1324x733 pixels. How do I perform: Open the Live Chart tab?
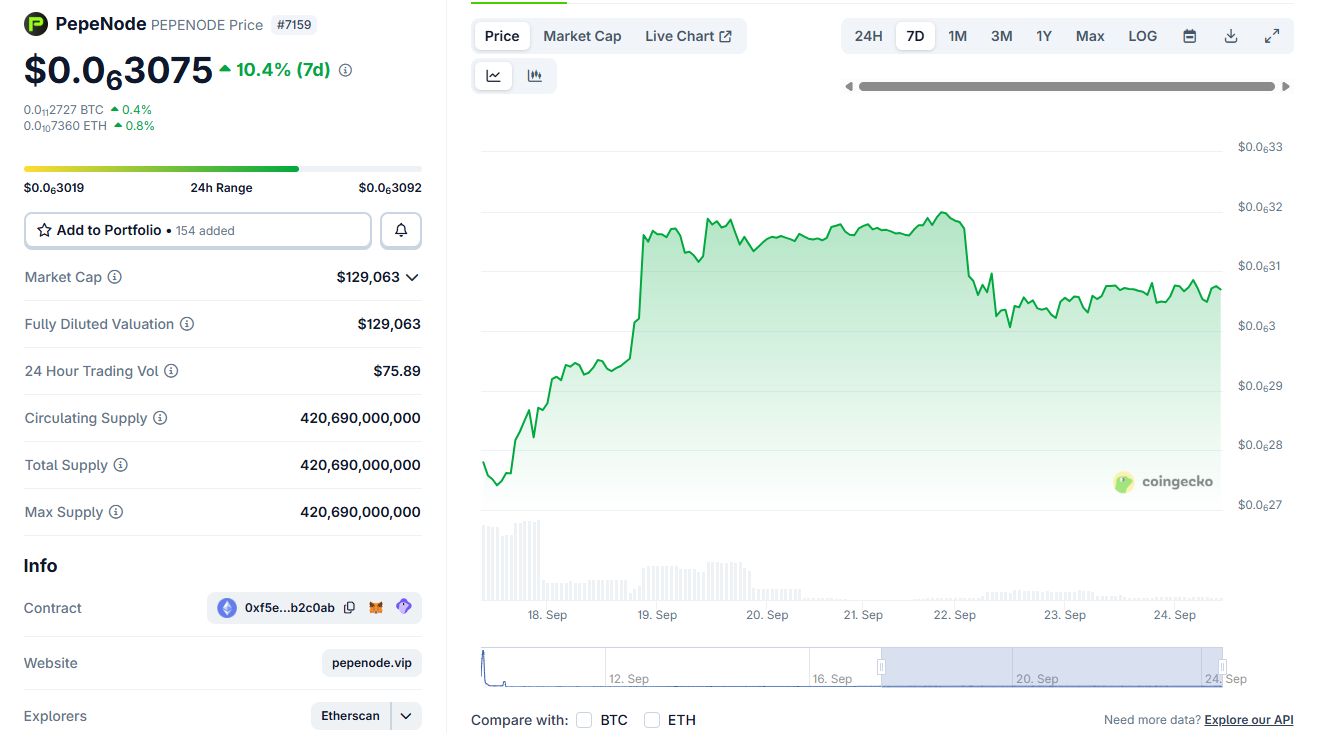pyautogui.click(x=688, y=36)
